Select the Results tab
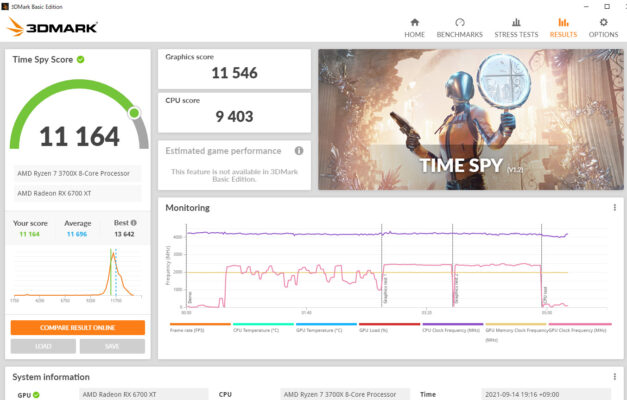The width and height of the screenshot is (627, 400). (563, 28)
